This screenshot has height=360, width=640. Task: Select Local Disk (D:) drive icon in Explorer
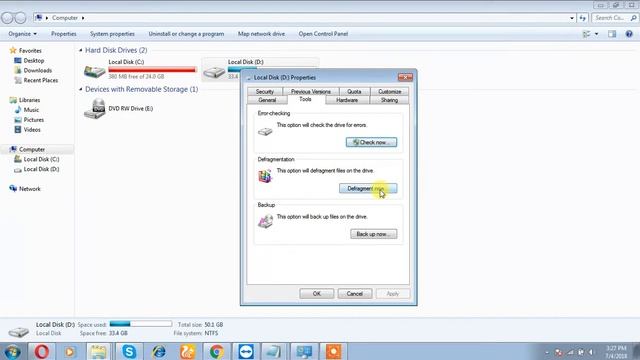point(214,72)
